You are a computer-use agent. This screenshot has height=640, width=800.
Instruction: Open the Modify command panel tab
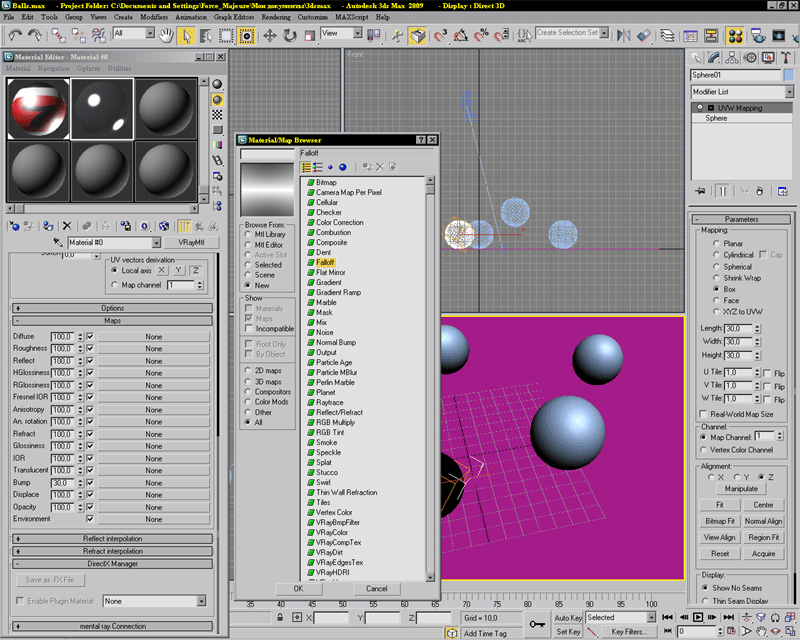click(x=713, y=58)
